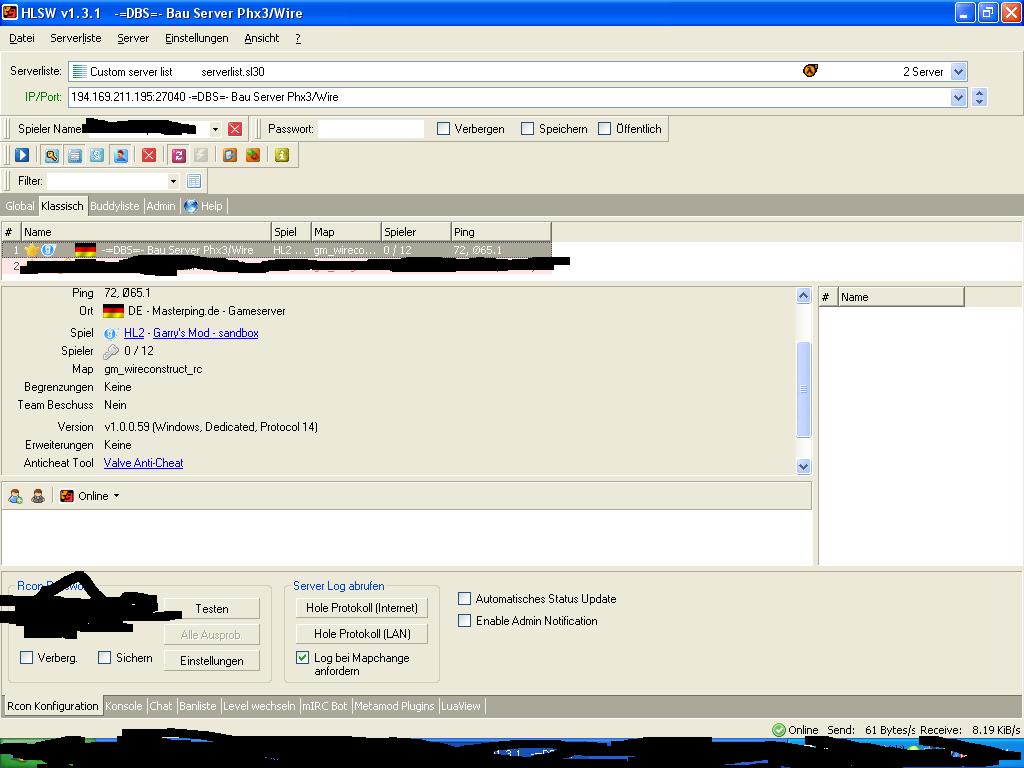Uncheck Log bei Mapchange anfordern
This screenshot has height=768, width=1024.
tap(303, 658)
